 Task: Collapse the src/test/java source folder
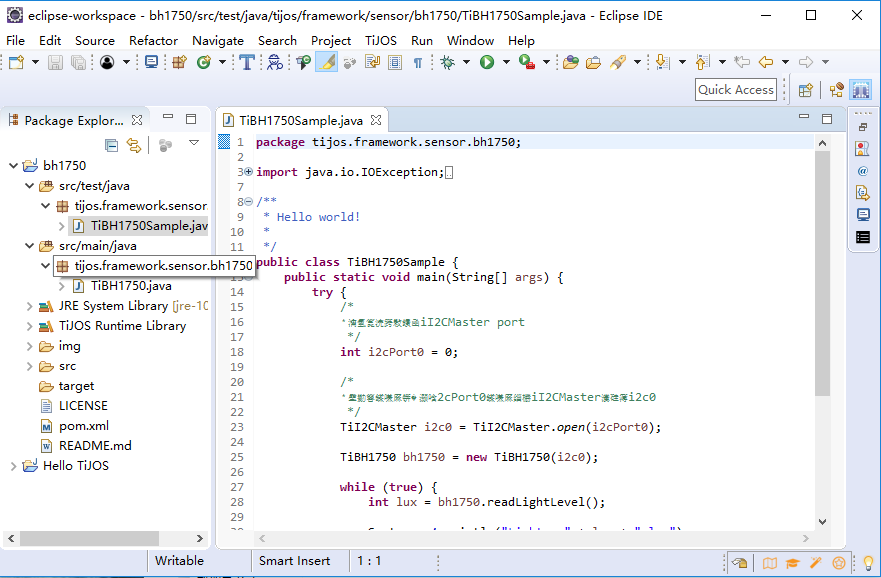coord(29,185)
